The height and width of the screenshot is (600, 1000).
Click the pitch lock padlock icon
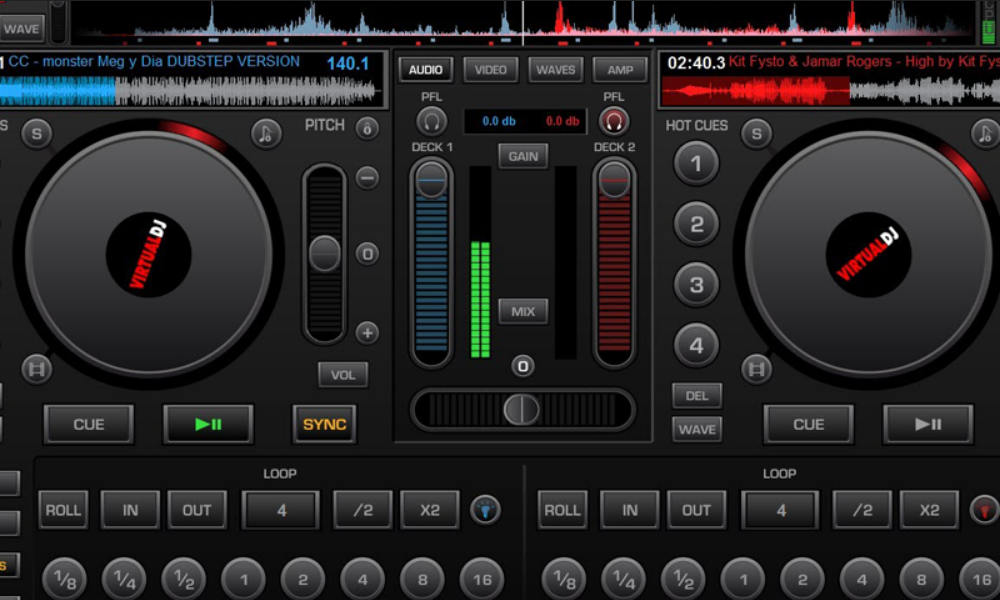pyautogui.click(x=366, y=127)
